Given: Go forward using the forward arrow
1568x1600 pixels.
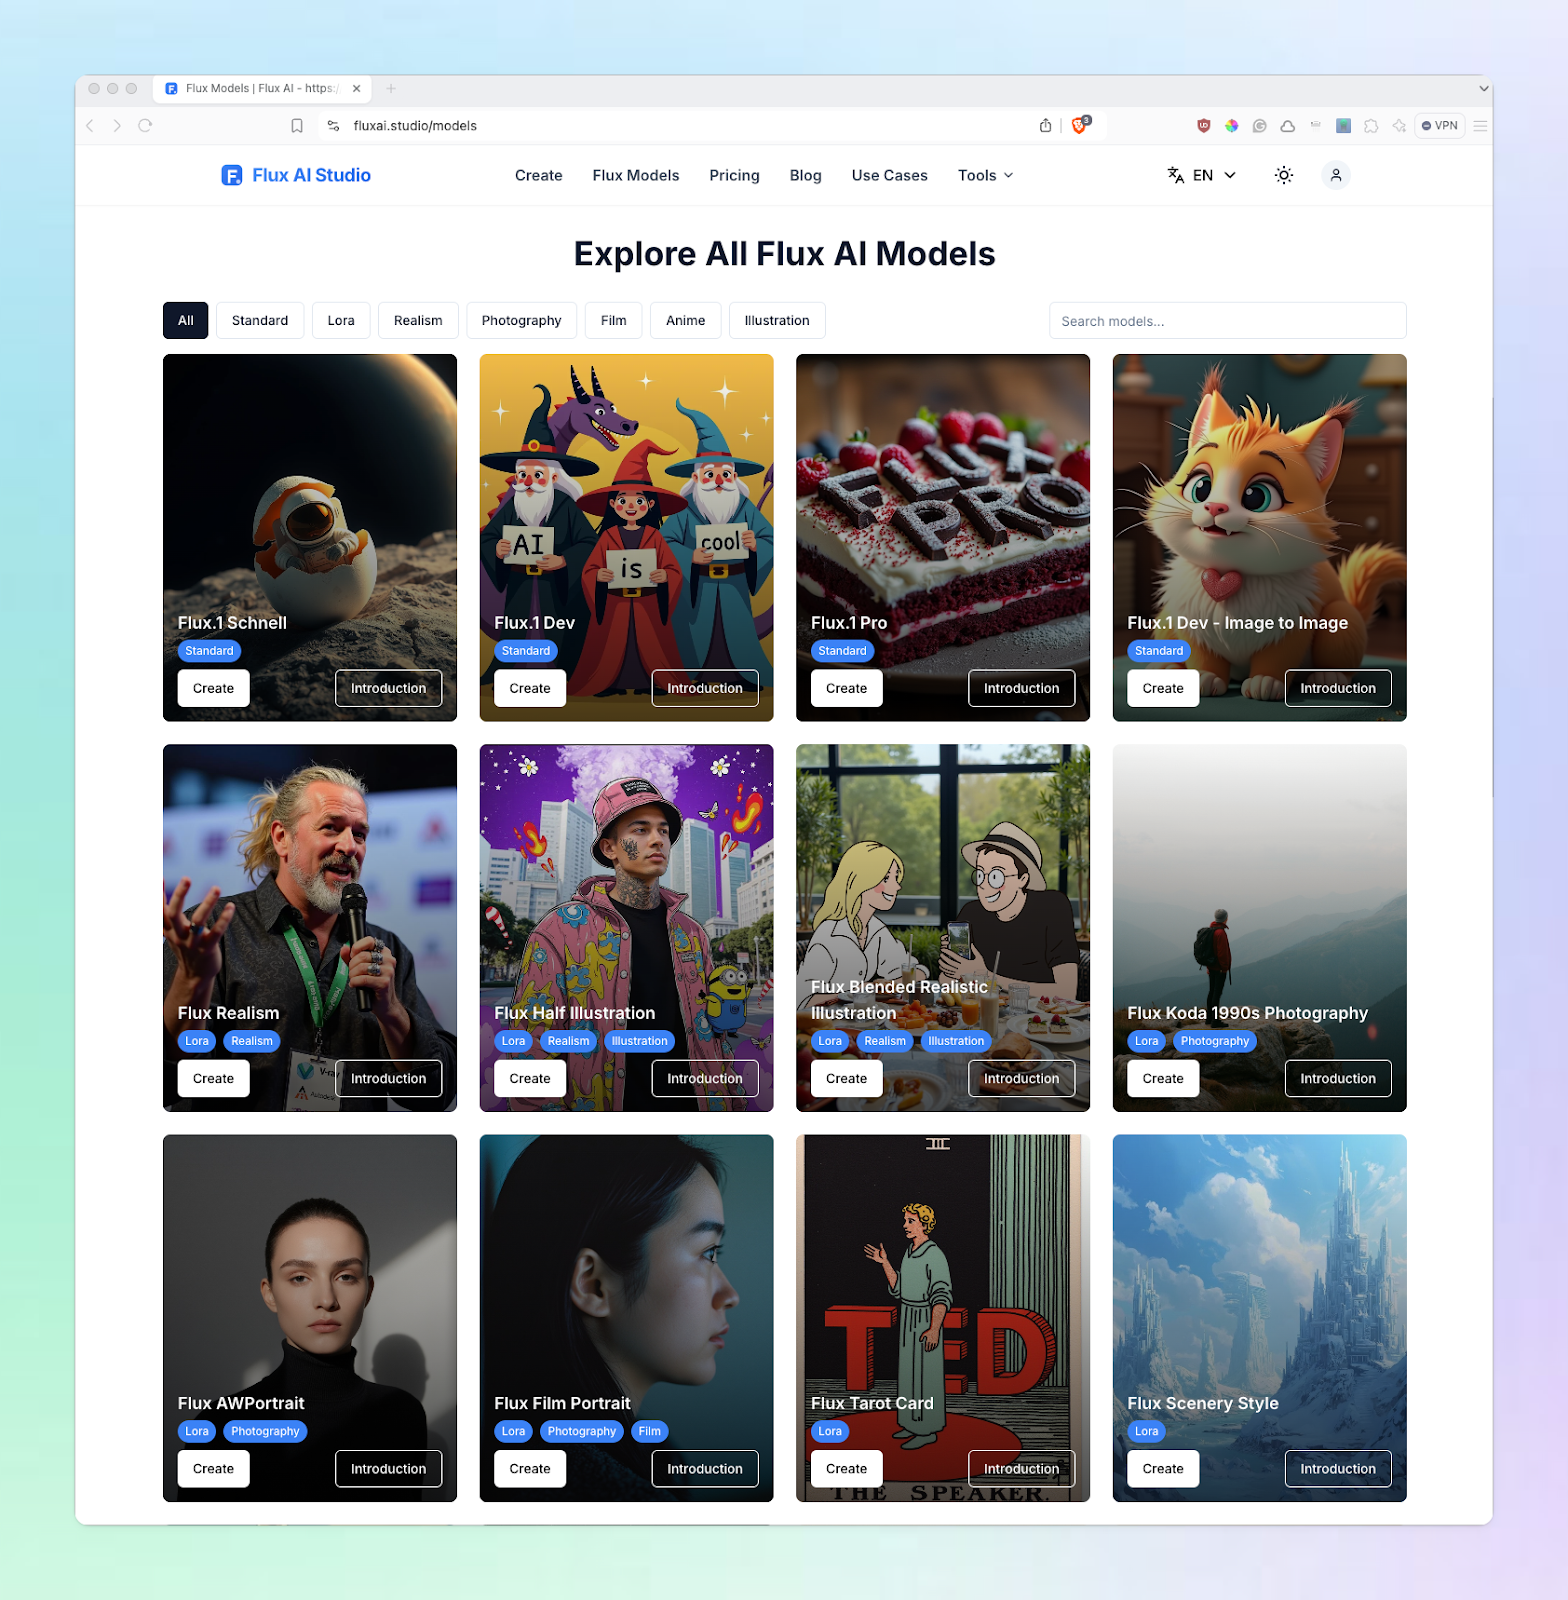Looking at the screenshot, I should (x=117, y=125).
